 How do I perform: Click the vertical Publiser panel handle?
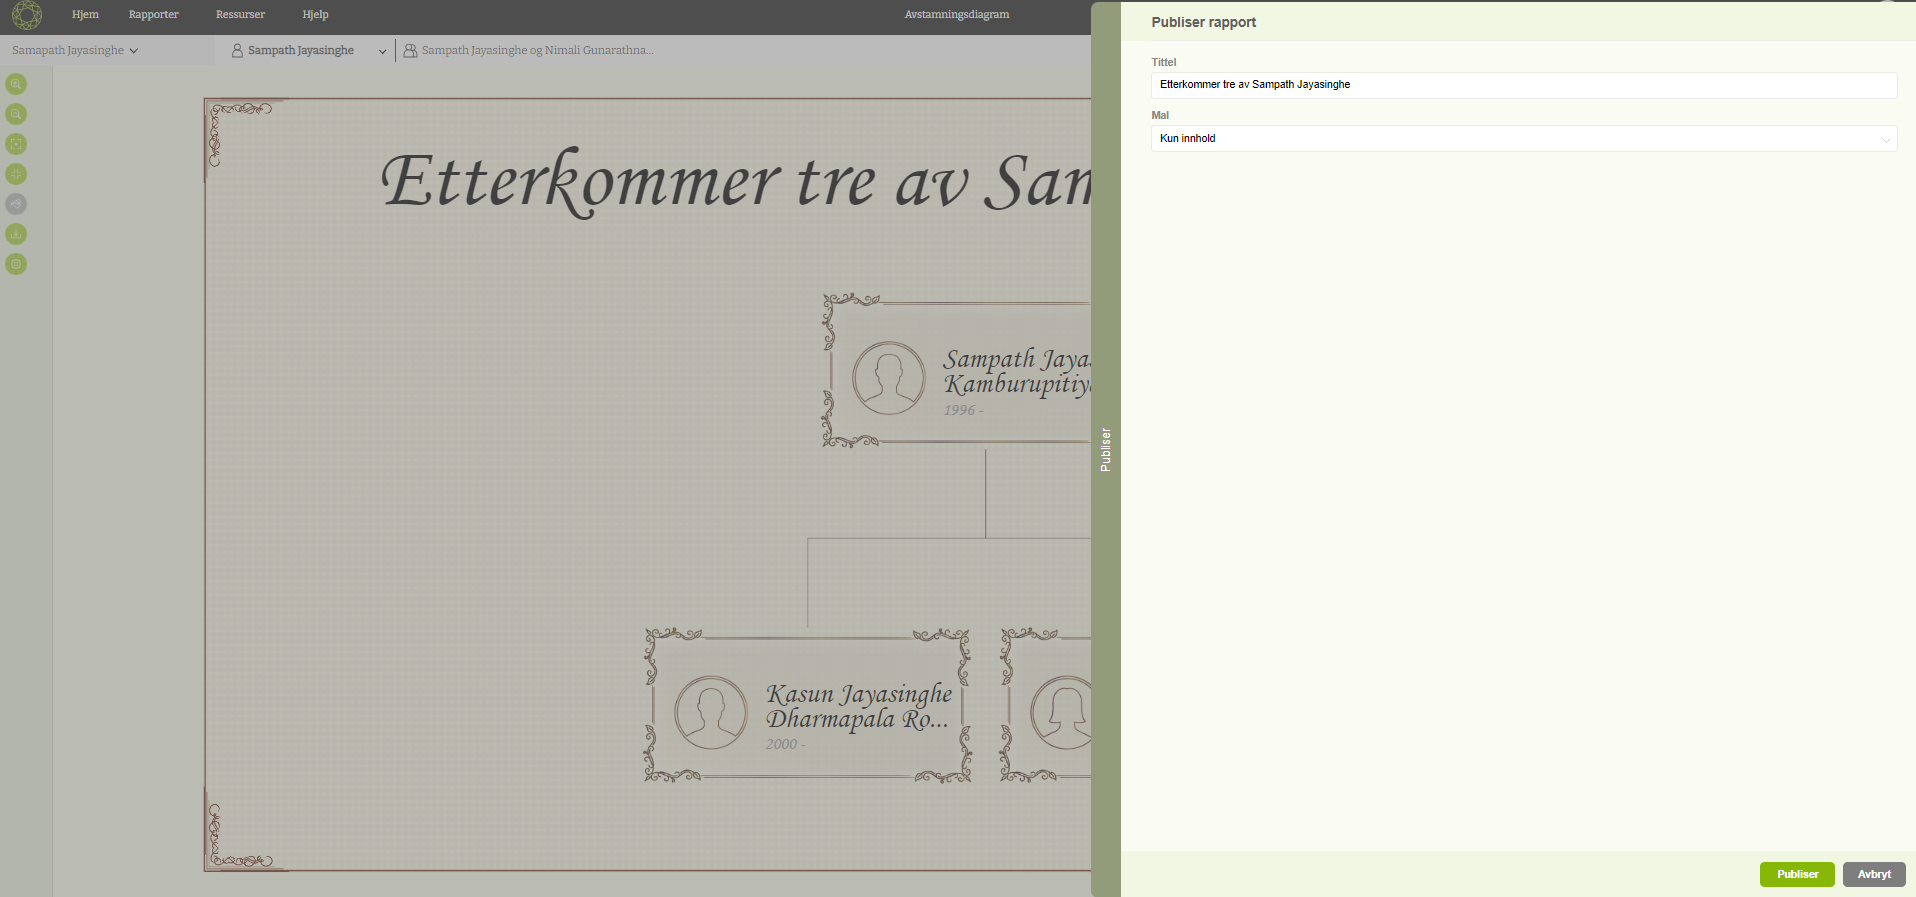tap(1105, 449)
